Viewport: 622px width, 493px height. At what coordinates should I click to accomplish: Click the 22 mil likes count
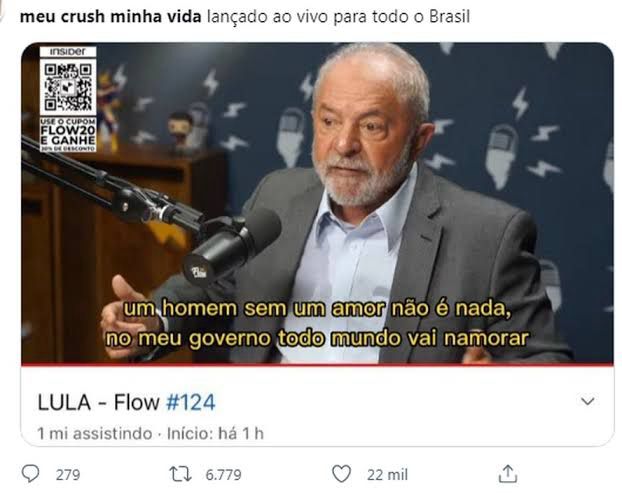tap(387, 475)
